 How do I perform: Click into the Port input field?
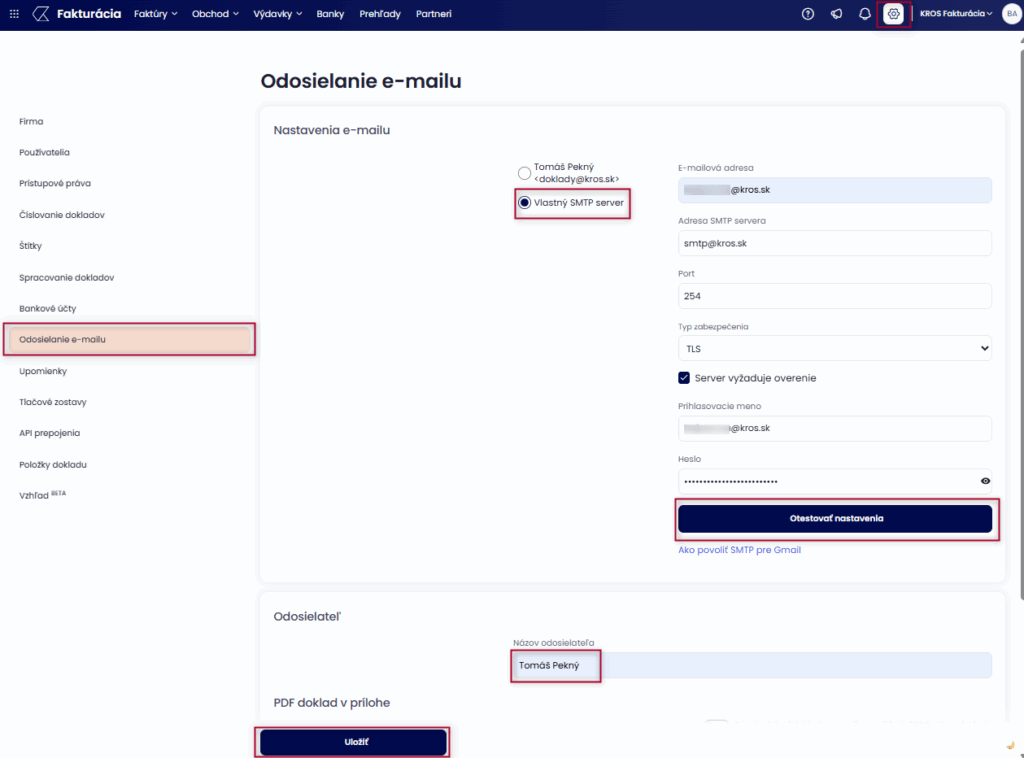[x=834, y=296]
